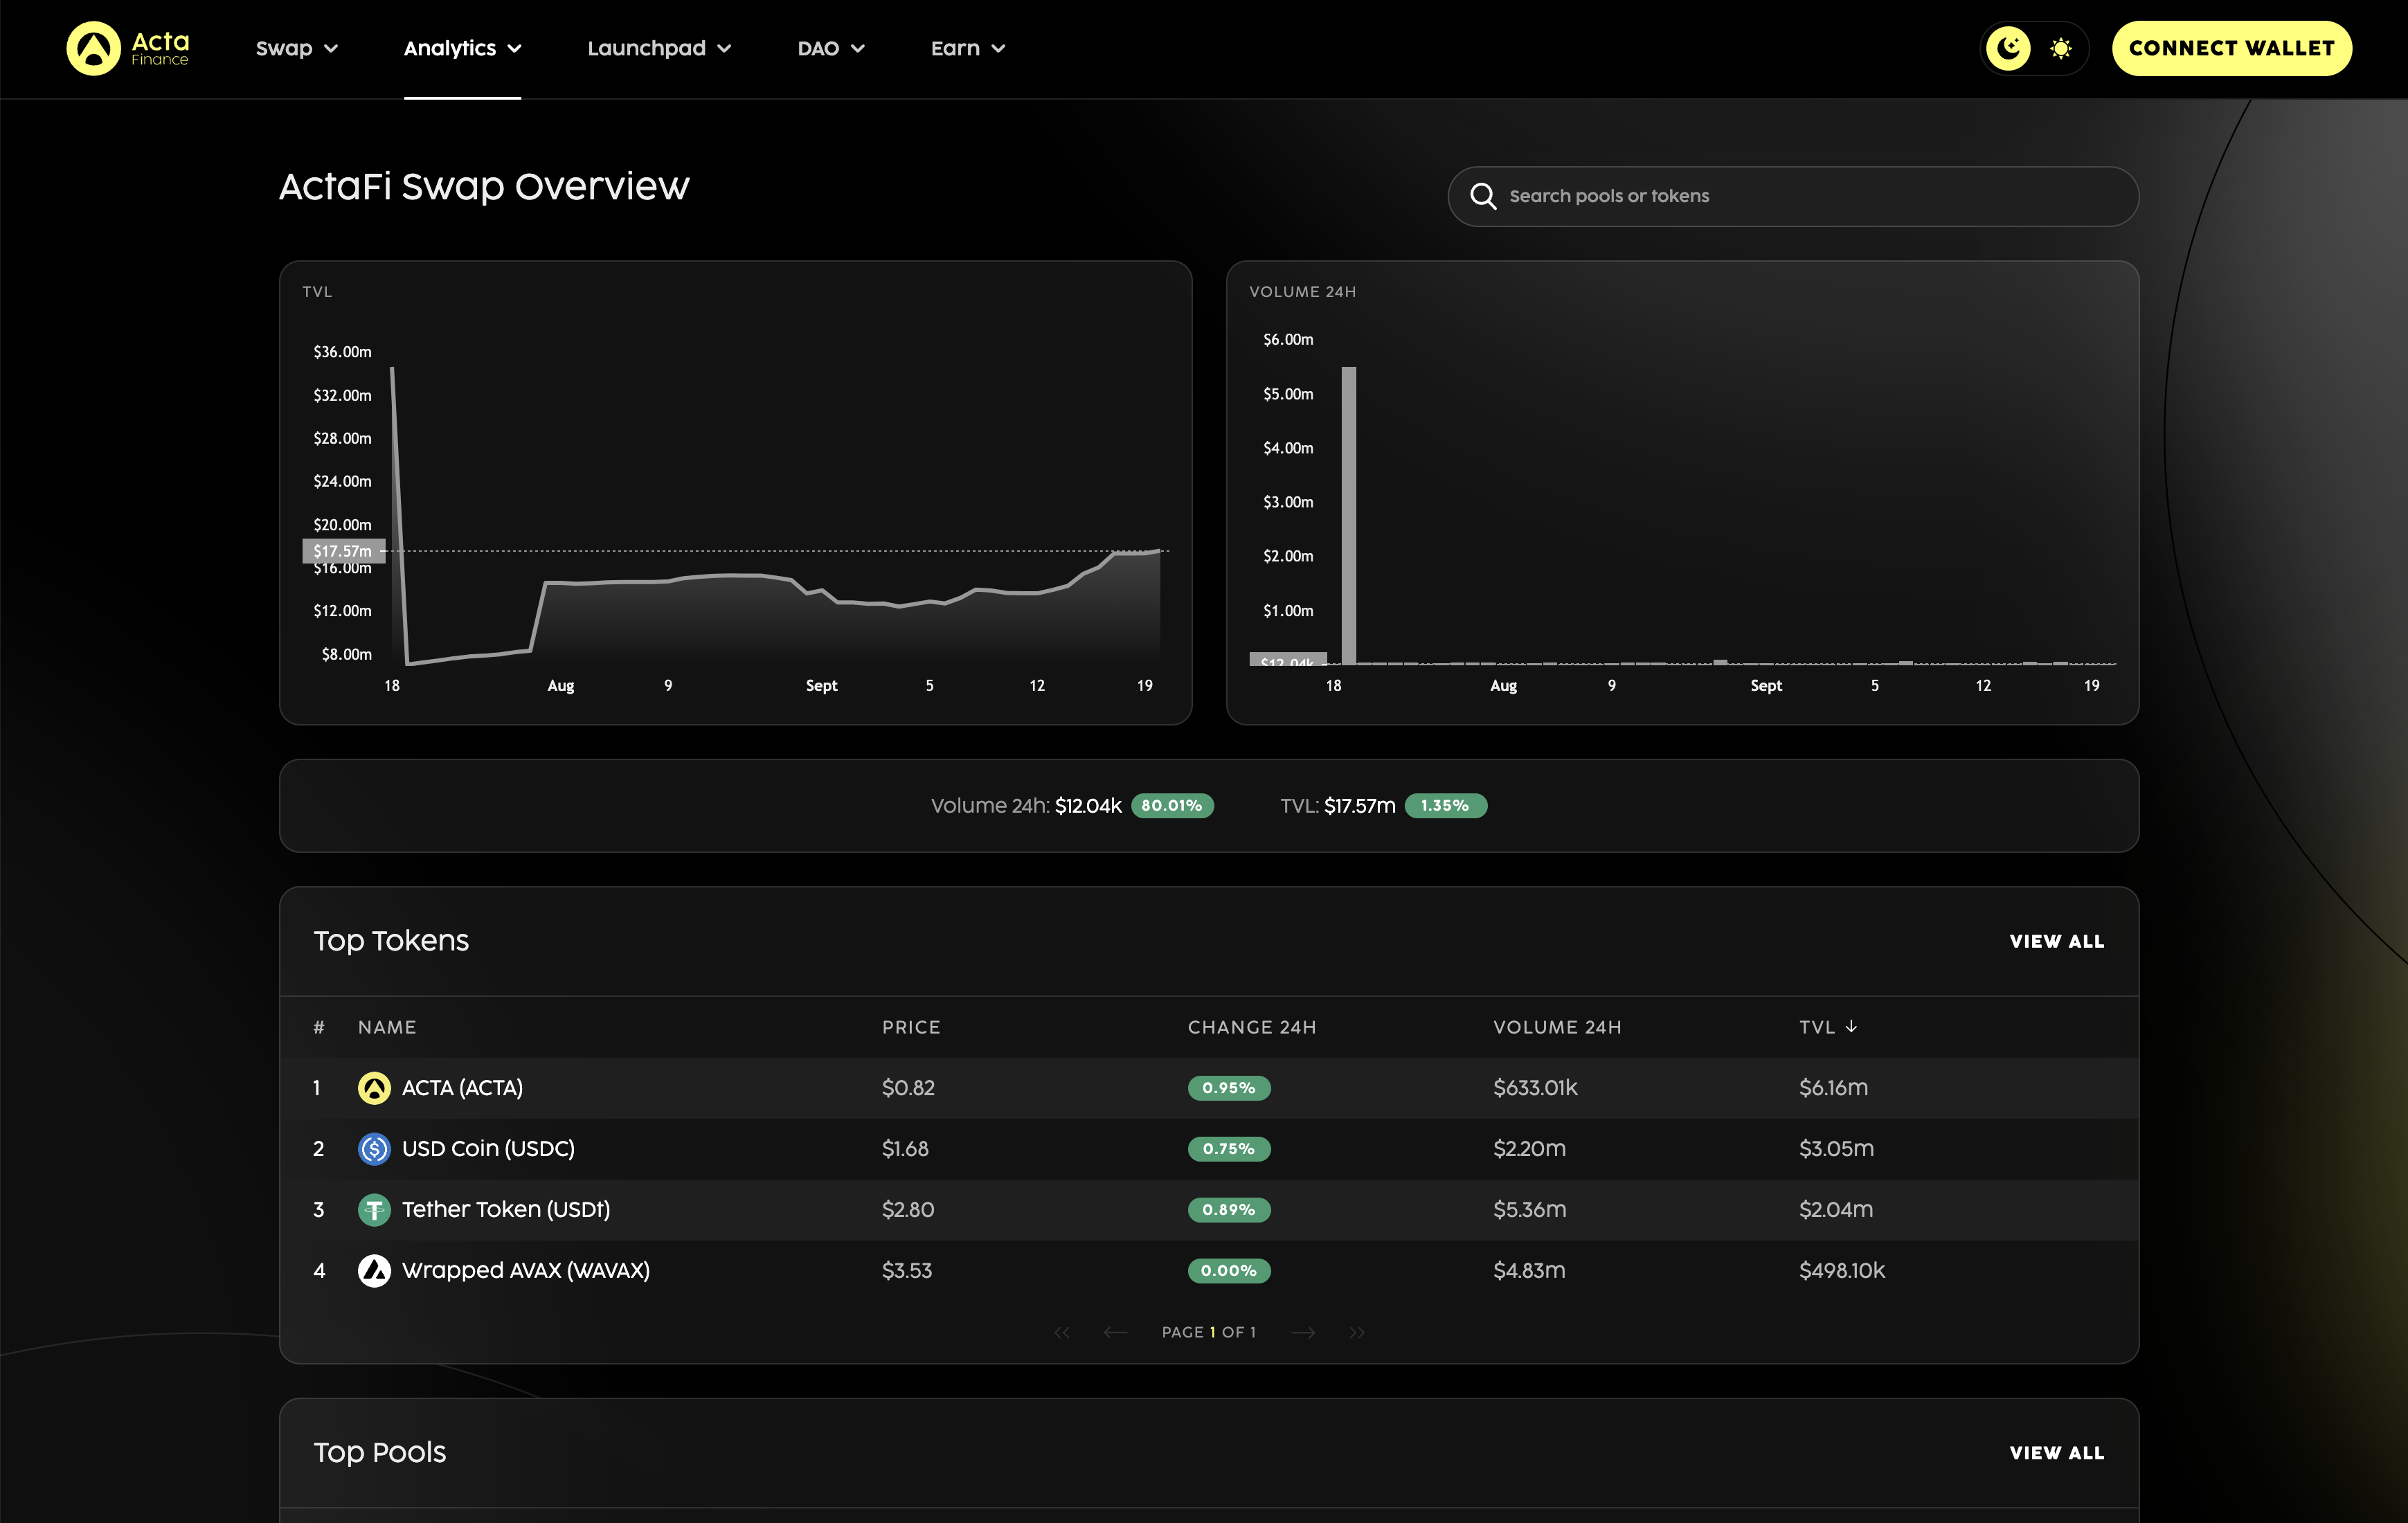The width and height of the screenshot is (2408, 1523).
Task: Click the search magnifier icon
Action: coord(1483,196)
